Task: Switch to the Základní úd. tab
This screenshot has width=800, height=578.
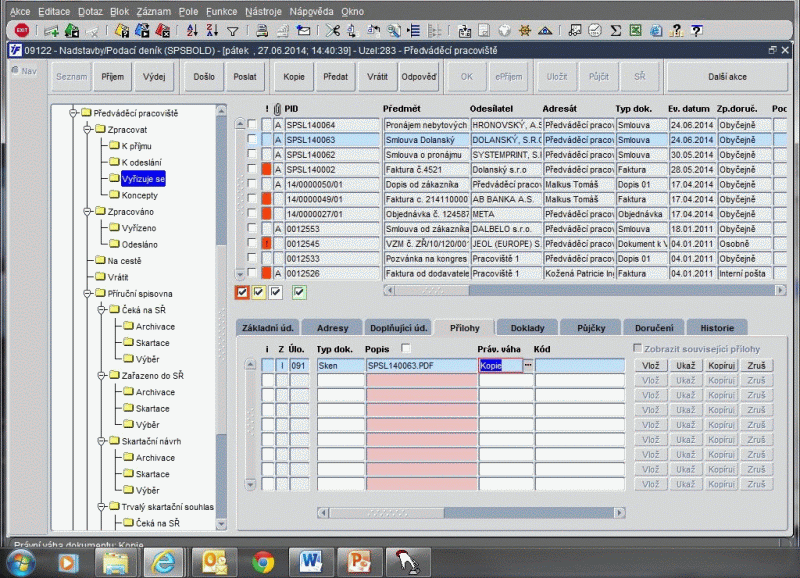Action: point(268,328)
